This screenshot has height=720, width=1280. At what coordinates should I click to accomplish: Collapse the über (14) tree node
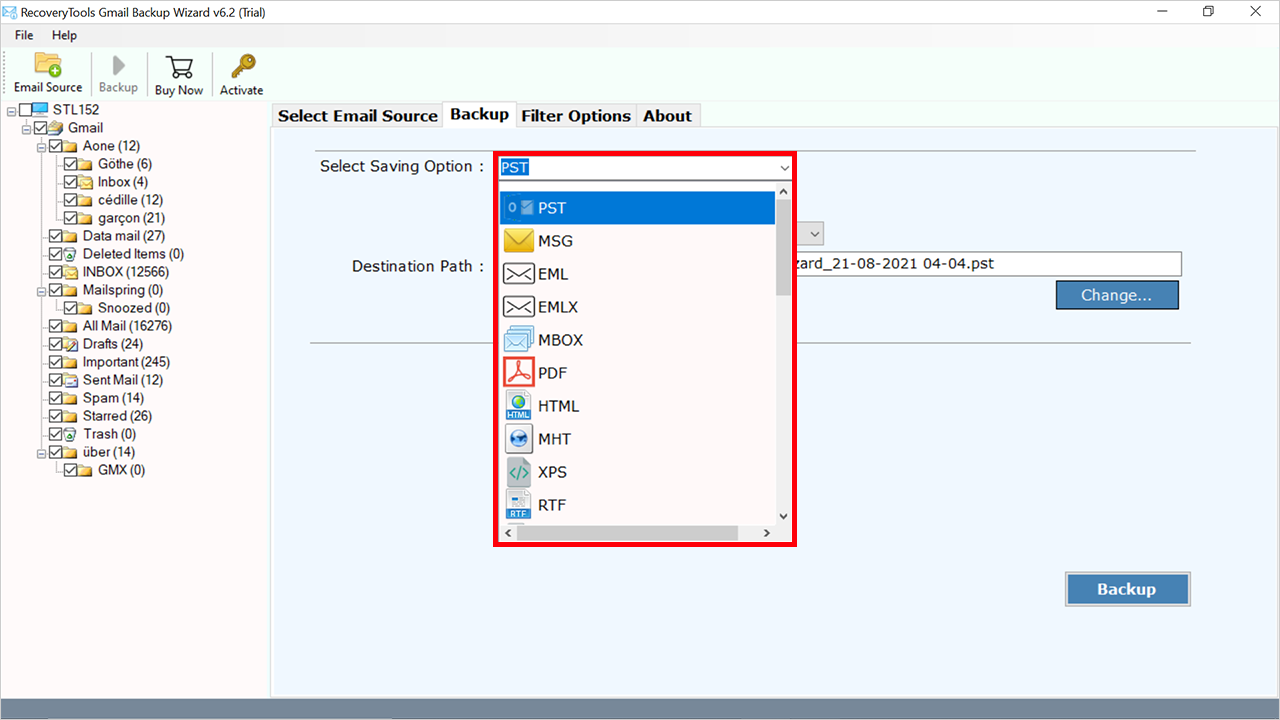pos(41,452)
